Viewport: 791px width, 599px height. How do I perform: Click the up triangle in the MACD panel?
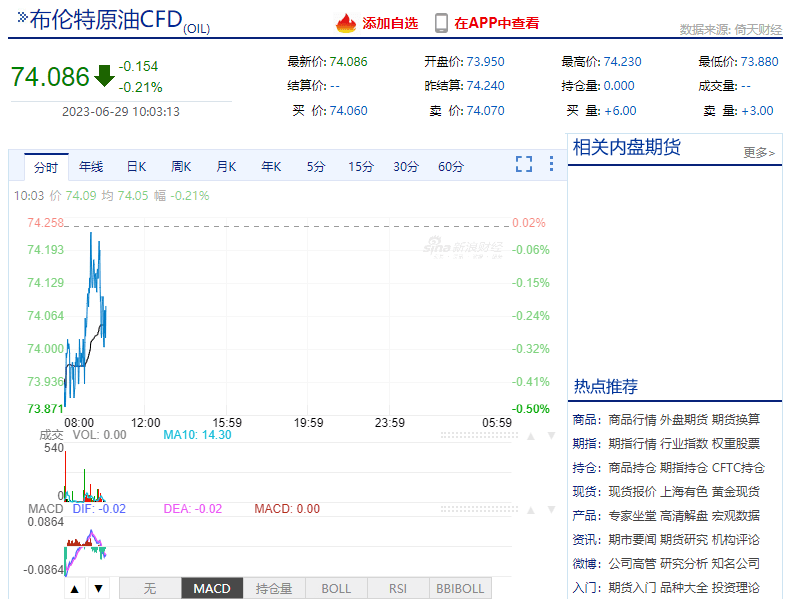click(x=531, y=510)
